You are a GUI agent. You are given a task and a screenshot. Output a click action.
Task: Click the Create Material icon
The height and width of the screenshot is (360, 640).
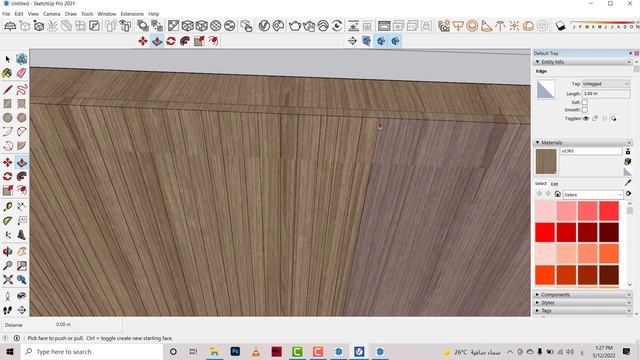pyautogui.click(x=628, y=162)
